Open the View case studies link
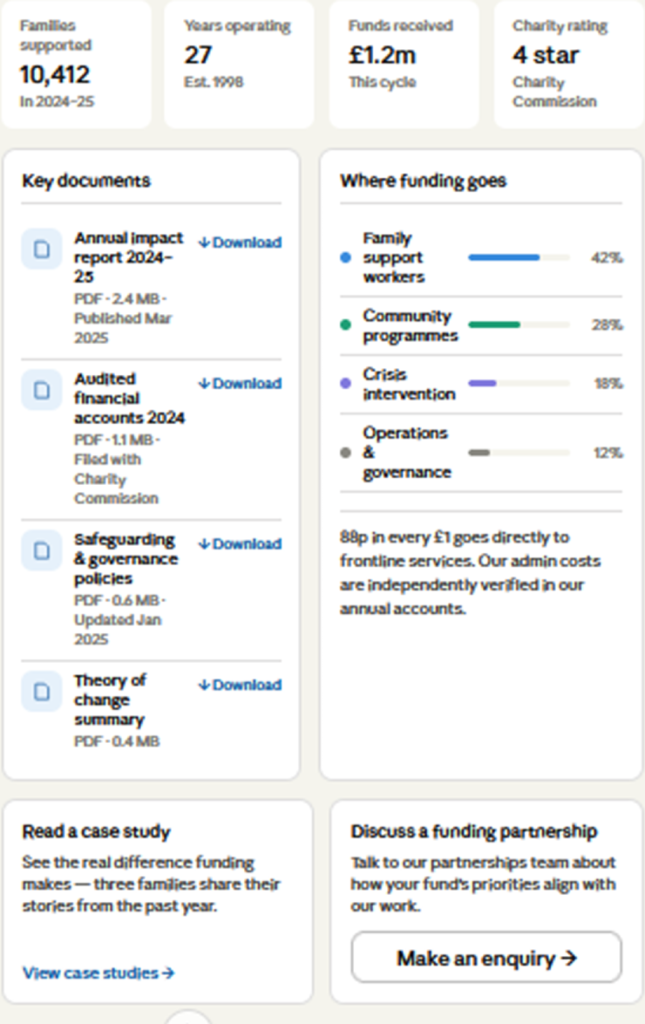The height and width of the screenshot is (1024, 645). (x=98, y=973)
